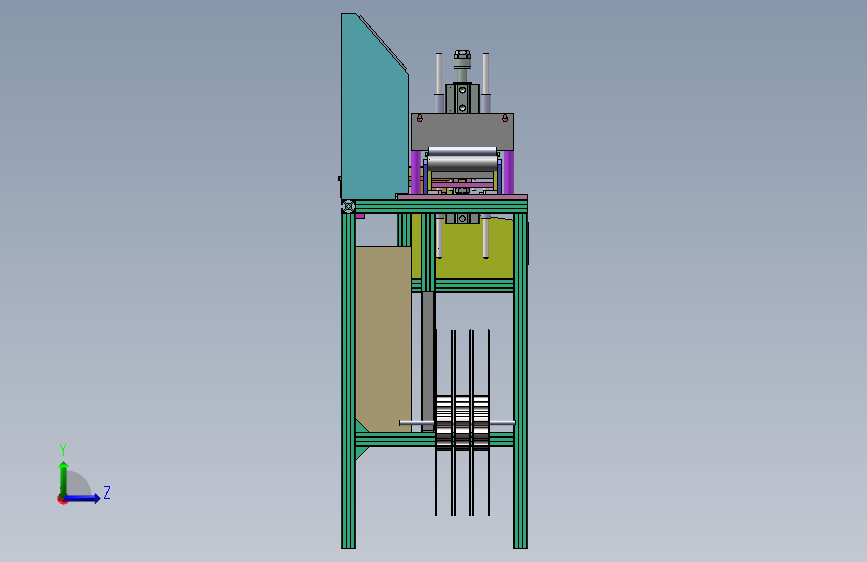Select the left purple support column
The width and height of the screenshot is (867, 562).
tap(415, 172)
